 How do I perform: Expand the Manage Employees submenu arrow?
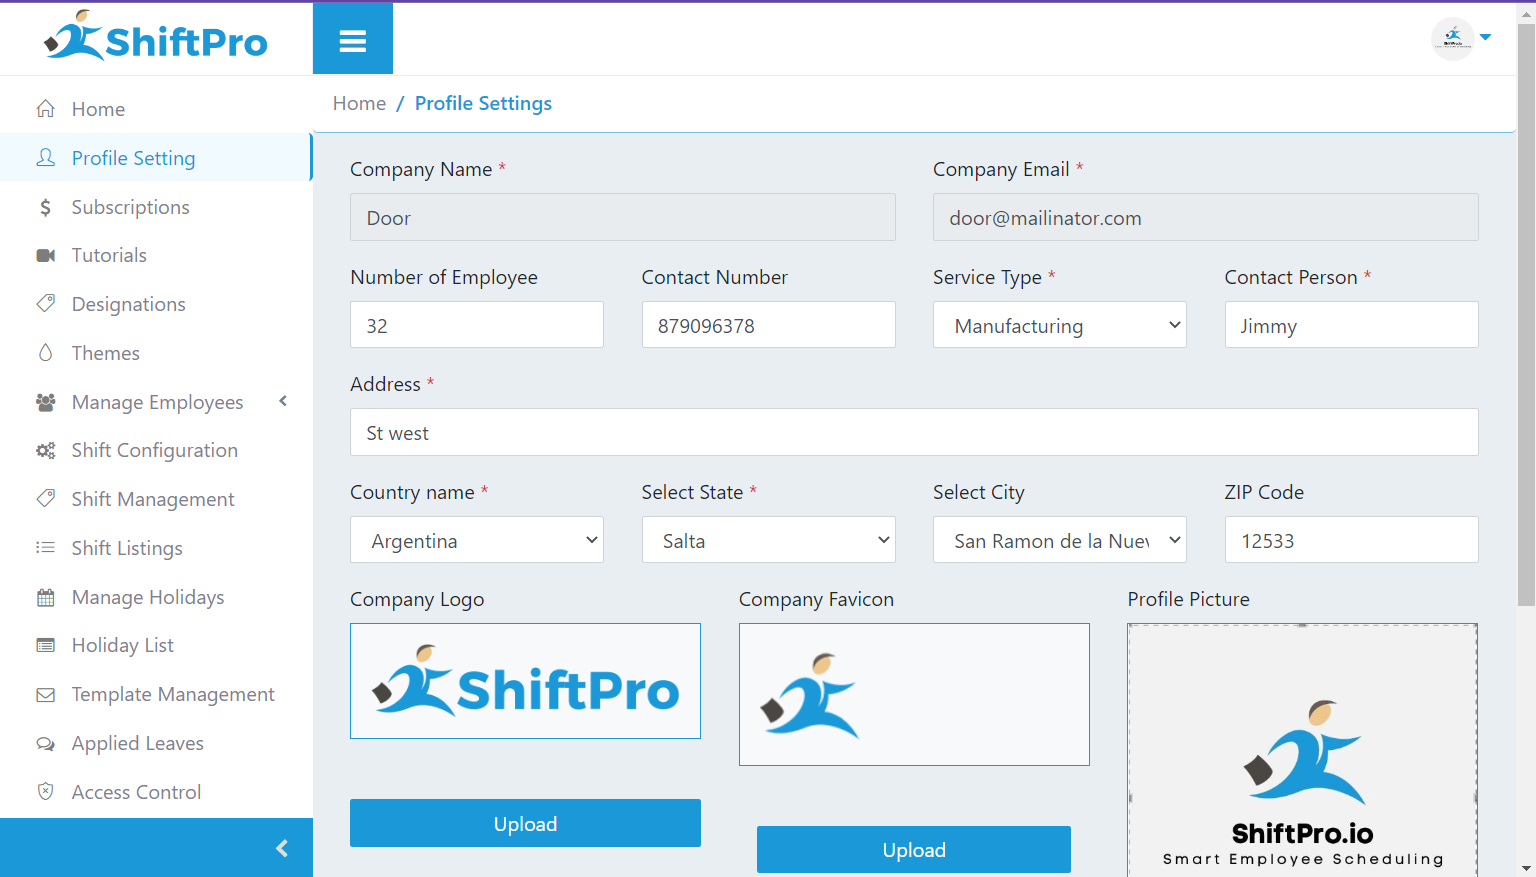click(x=283, y=401)
